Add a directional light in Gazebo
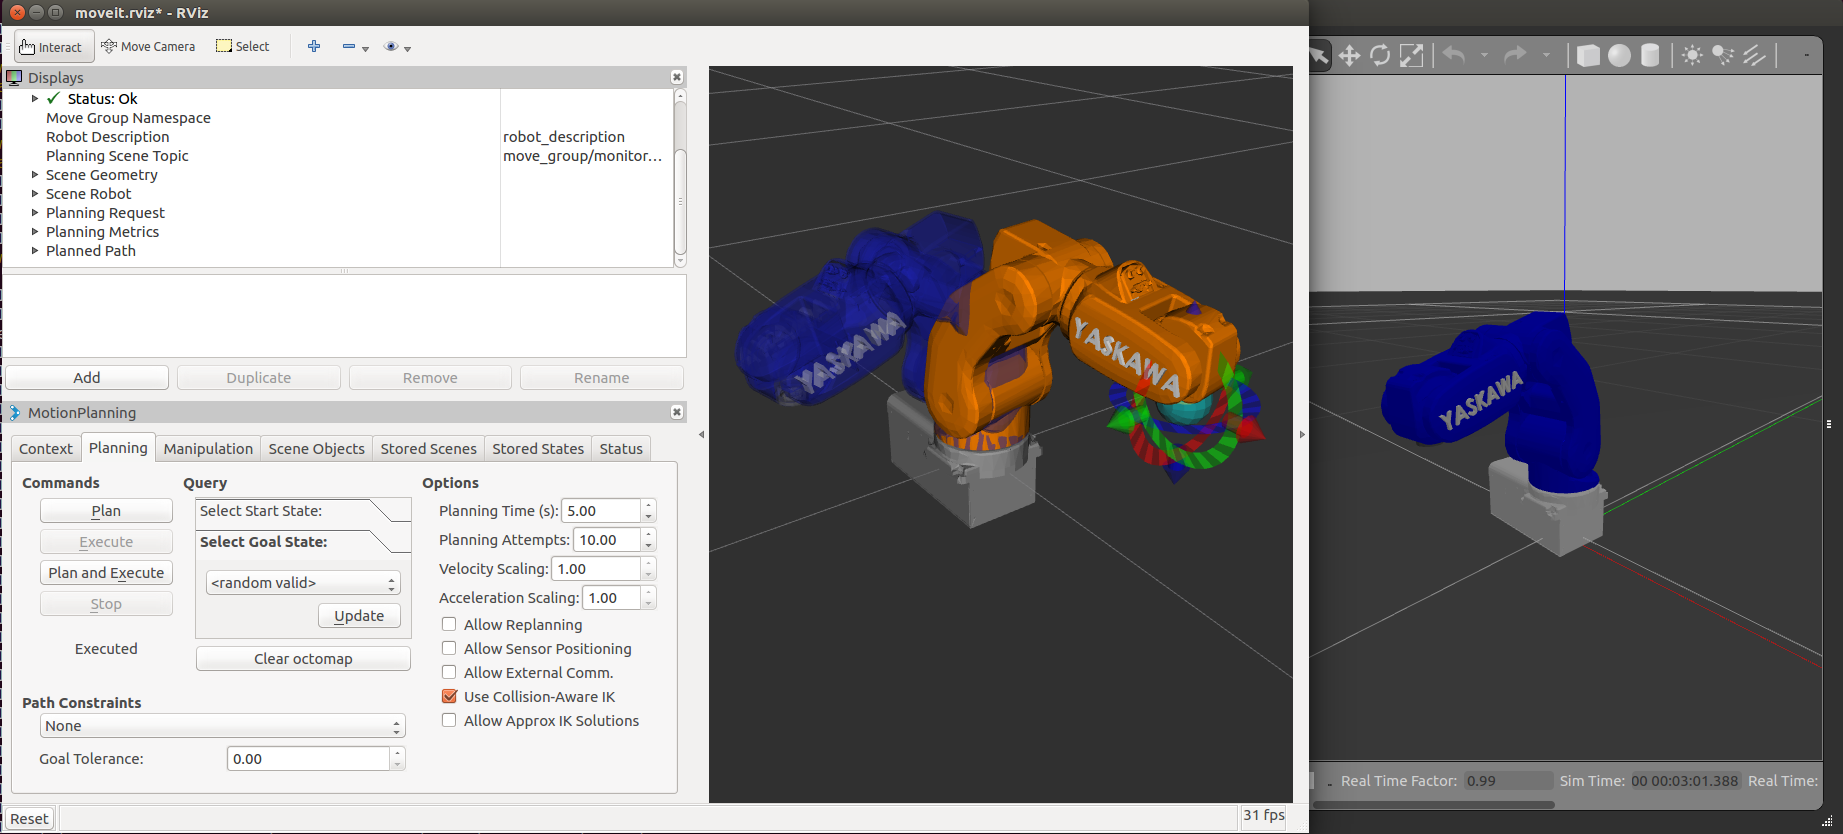The image size is (1843, 834). pos(1755,55)
